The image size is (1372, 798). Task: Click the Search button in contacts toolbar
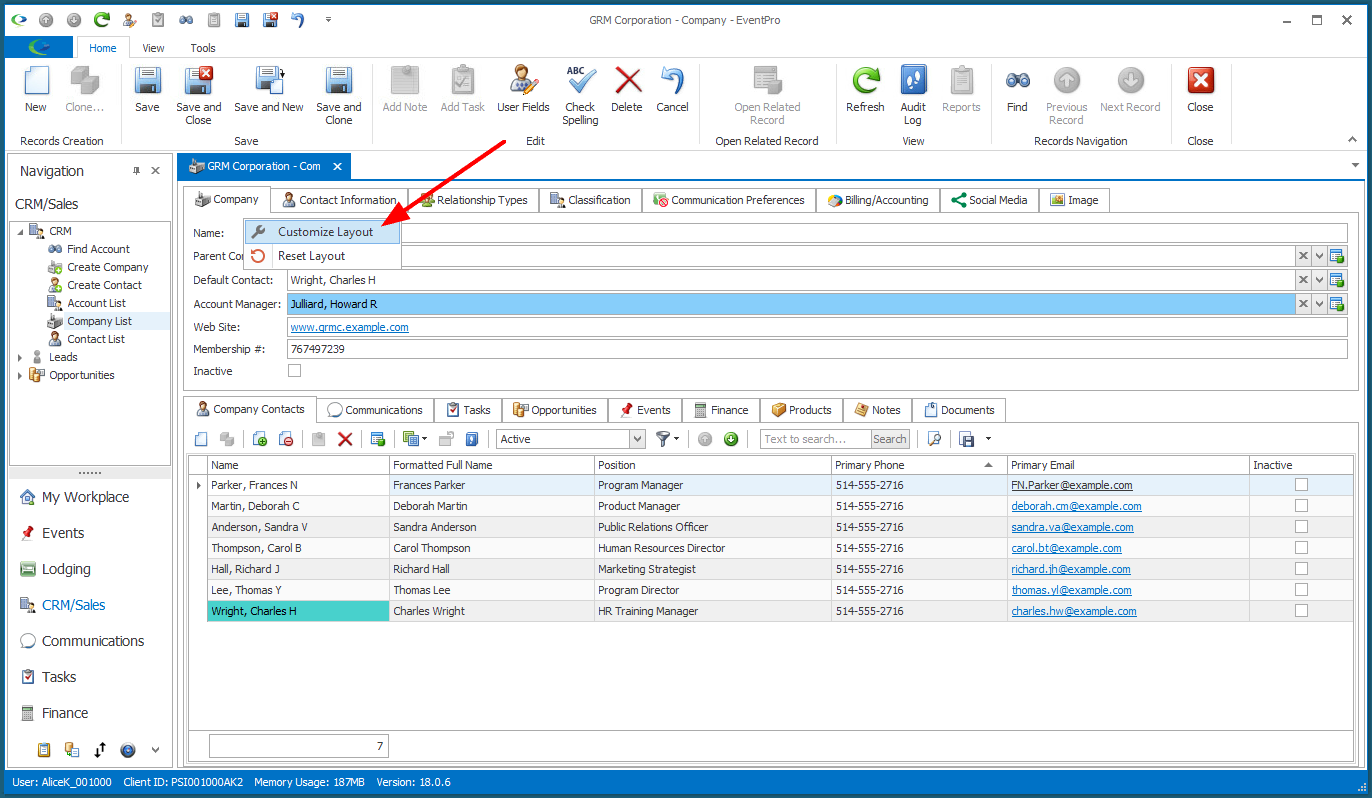tap(889, 439)
